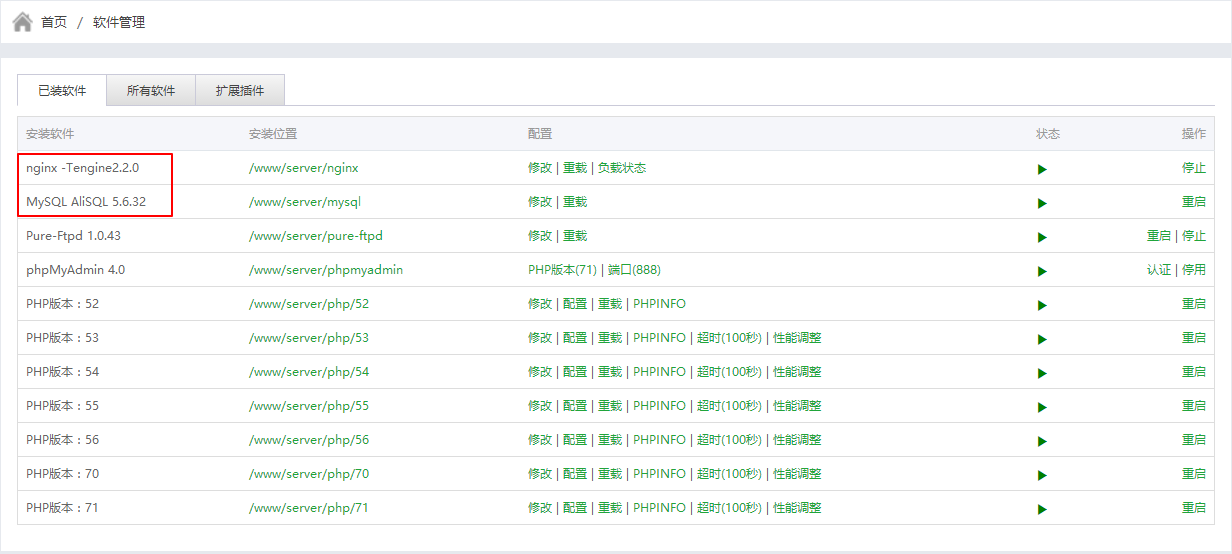1232x554 pixels.
Task: Click the PHP 53 row status arrow
Action: click(x=1042, y=339)
